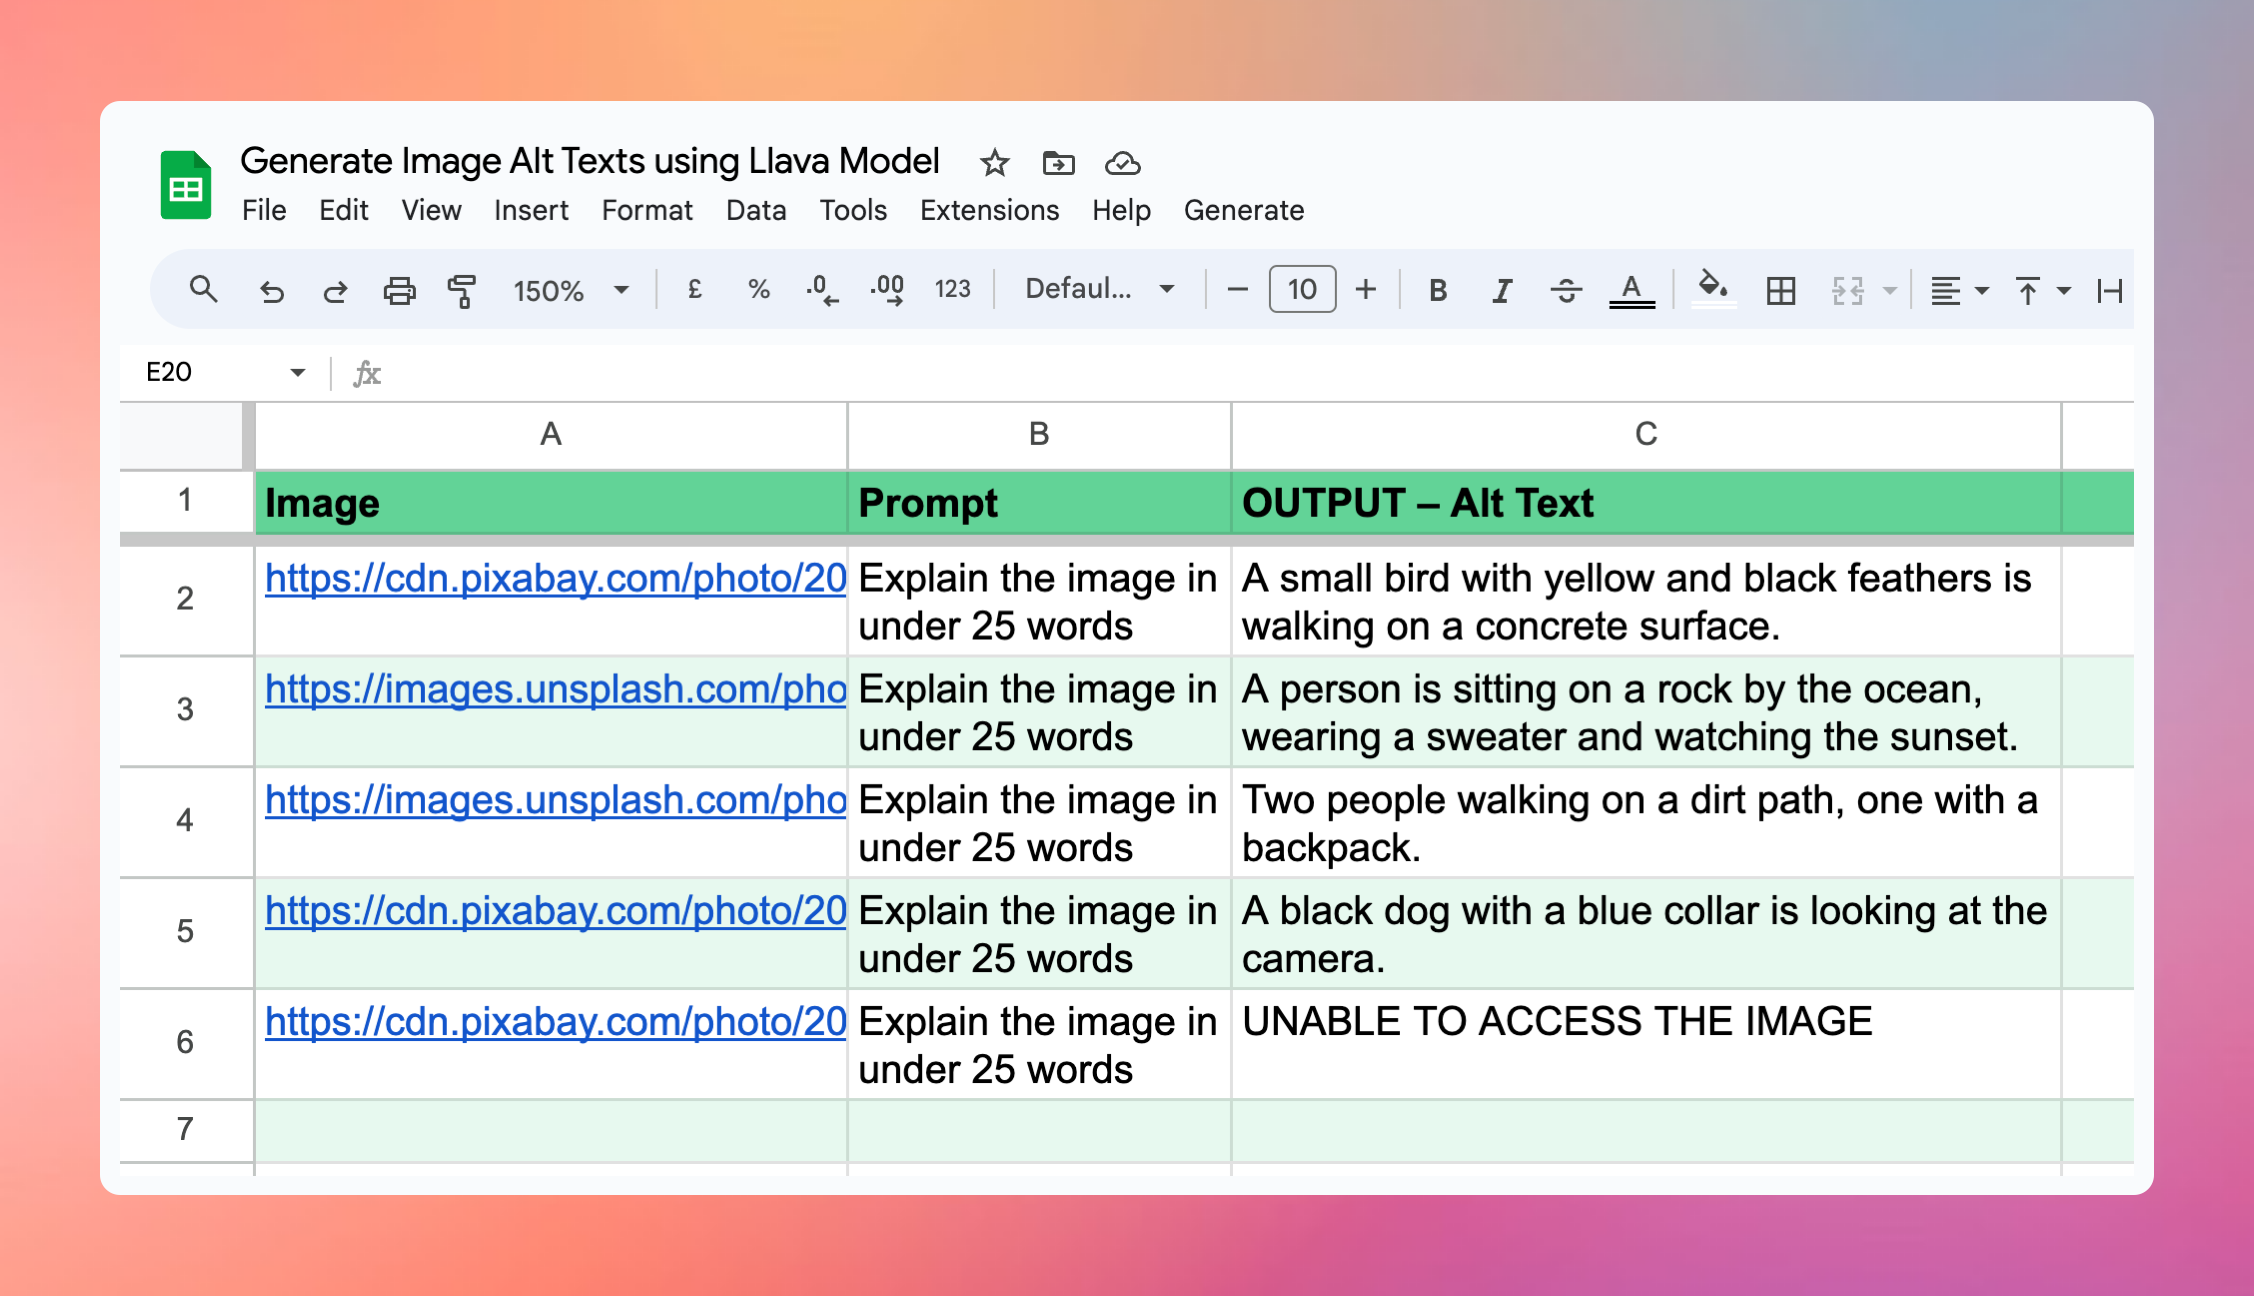Open the horizontal alignment dropdown

coord(1957,290)
